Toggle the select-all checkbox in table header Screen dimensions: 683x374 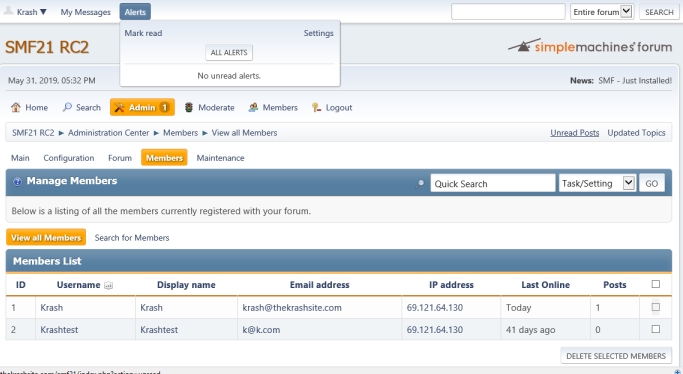click(656, 284)
